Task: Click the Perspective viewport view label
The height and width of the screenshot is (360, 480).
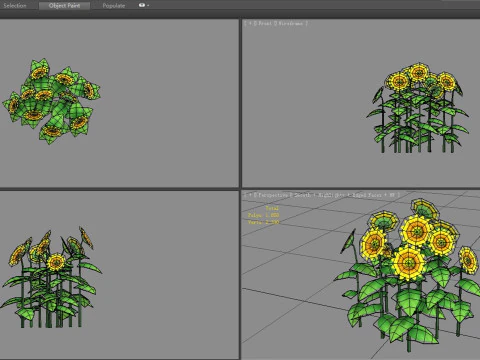Action: coord(273,195)
